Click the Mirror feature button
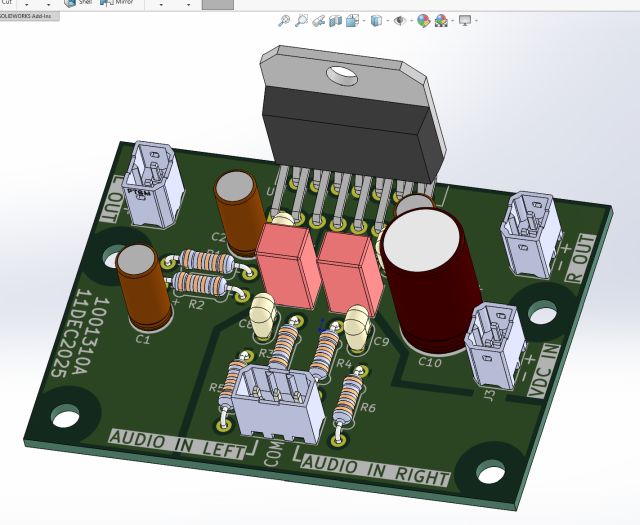 (x=118, y=3)
